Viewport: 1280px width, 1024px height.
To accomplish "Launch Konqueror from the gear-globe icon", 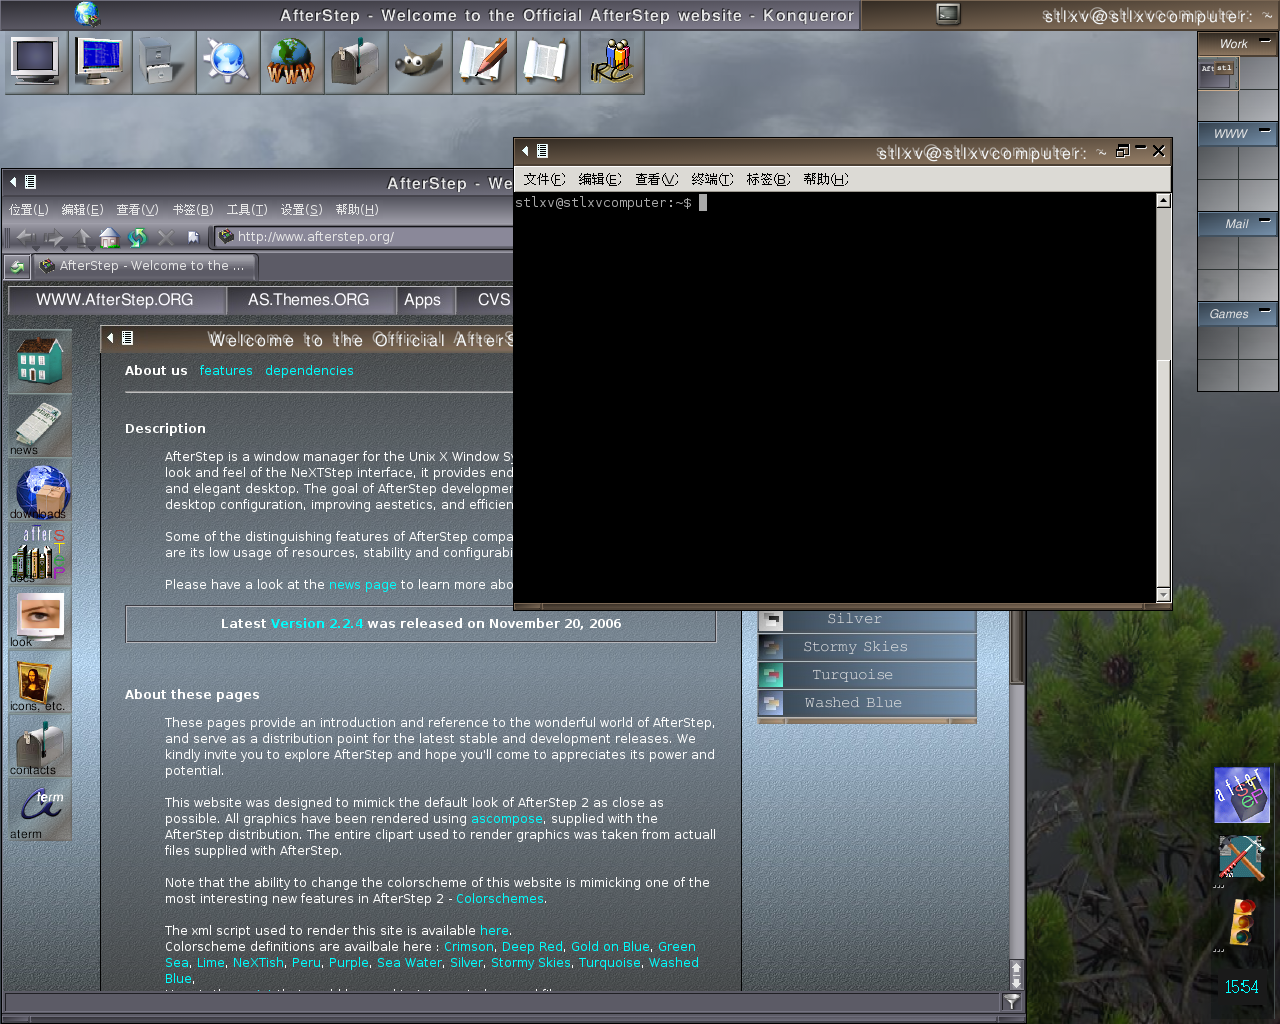I will click(x=228, y=62).
